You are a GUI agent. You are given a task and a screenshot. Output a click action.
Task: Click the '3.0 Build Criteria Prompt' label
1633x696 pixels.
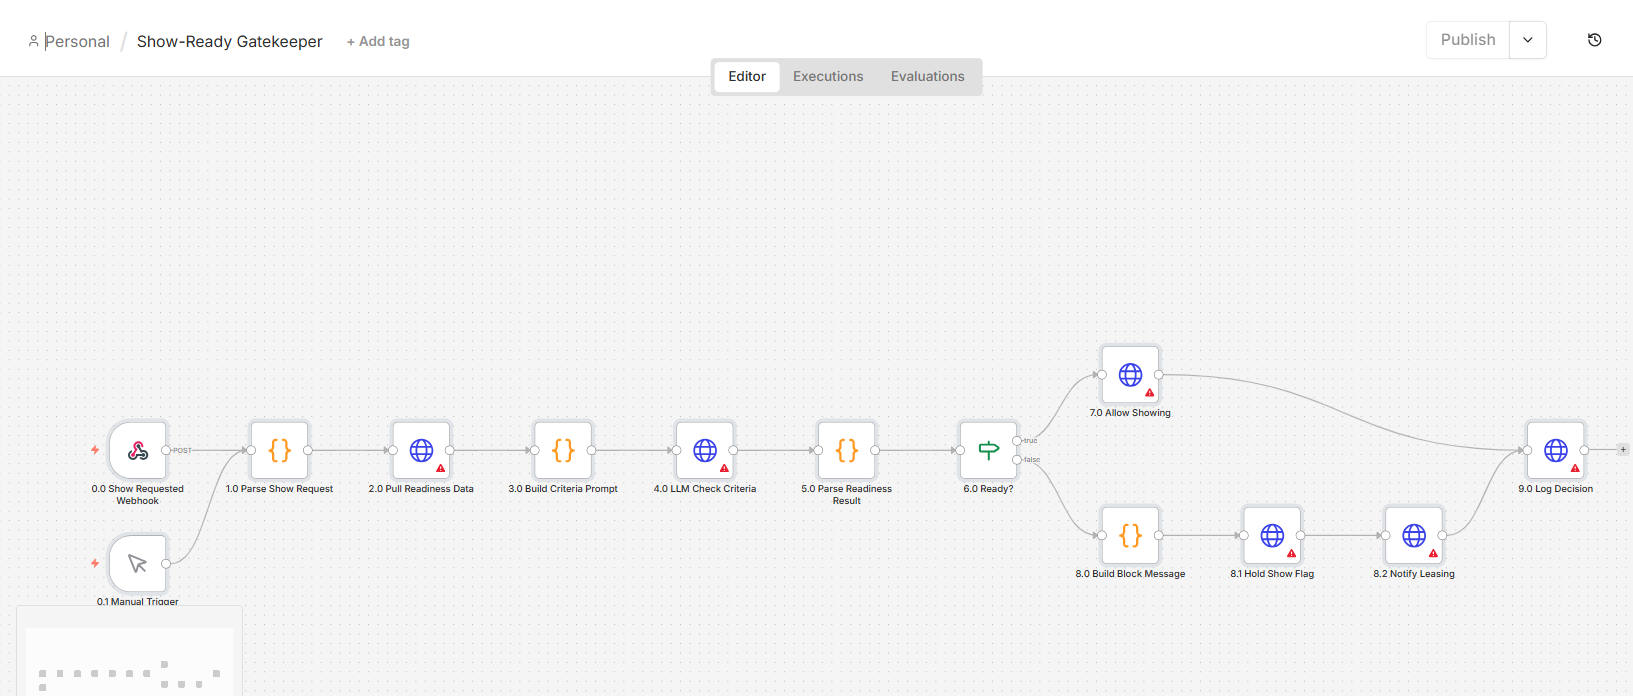tap(563, 489)
